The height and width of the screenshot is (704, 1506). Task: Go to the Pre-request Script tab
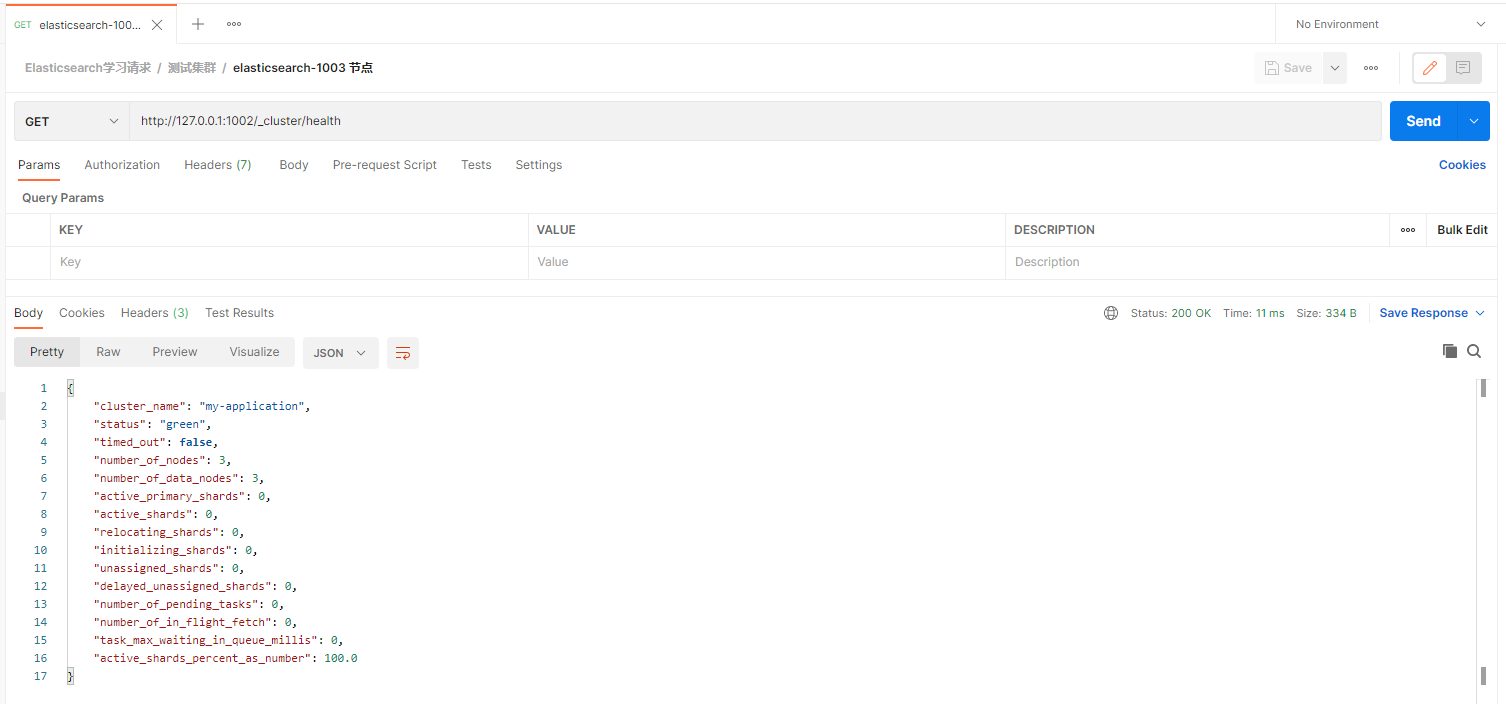pyautogui.click(x=385, y=165)
